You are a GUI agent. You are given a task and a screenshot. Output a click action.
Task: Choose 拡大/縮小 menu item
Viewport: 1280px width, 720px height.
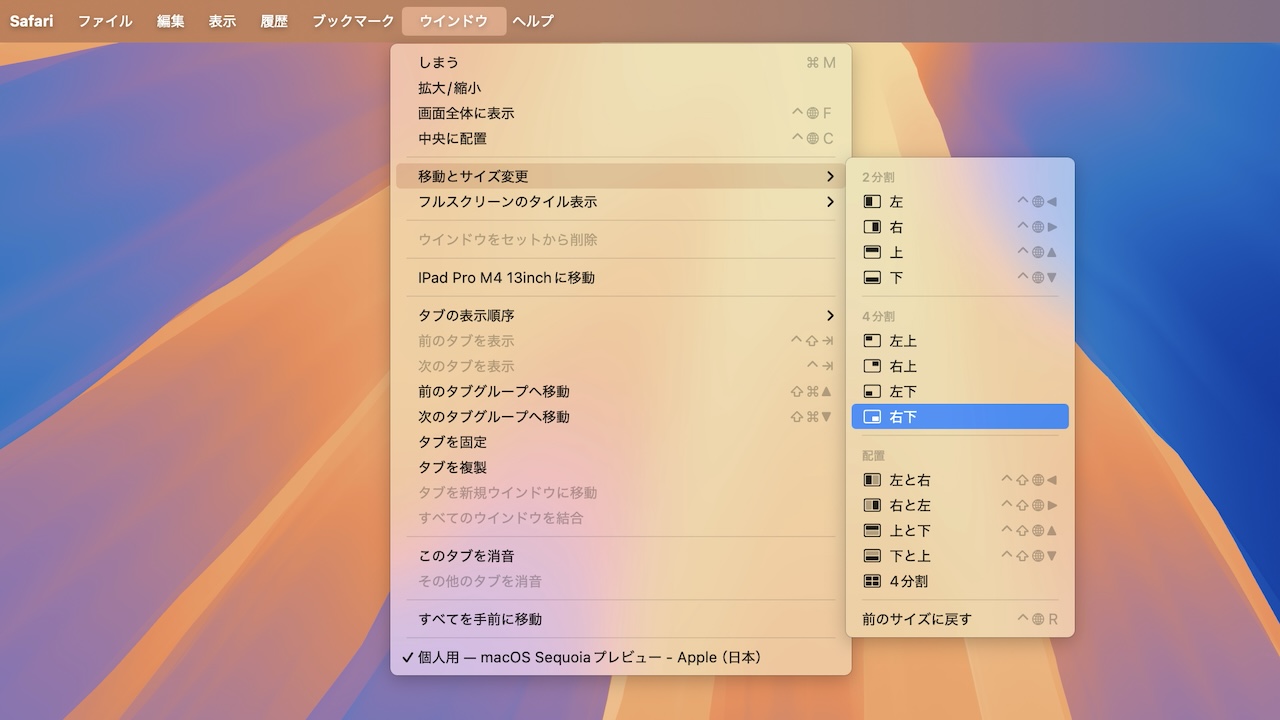[621, 88]
